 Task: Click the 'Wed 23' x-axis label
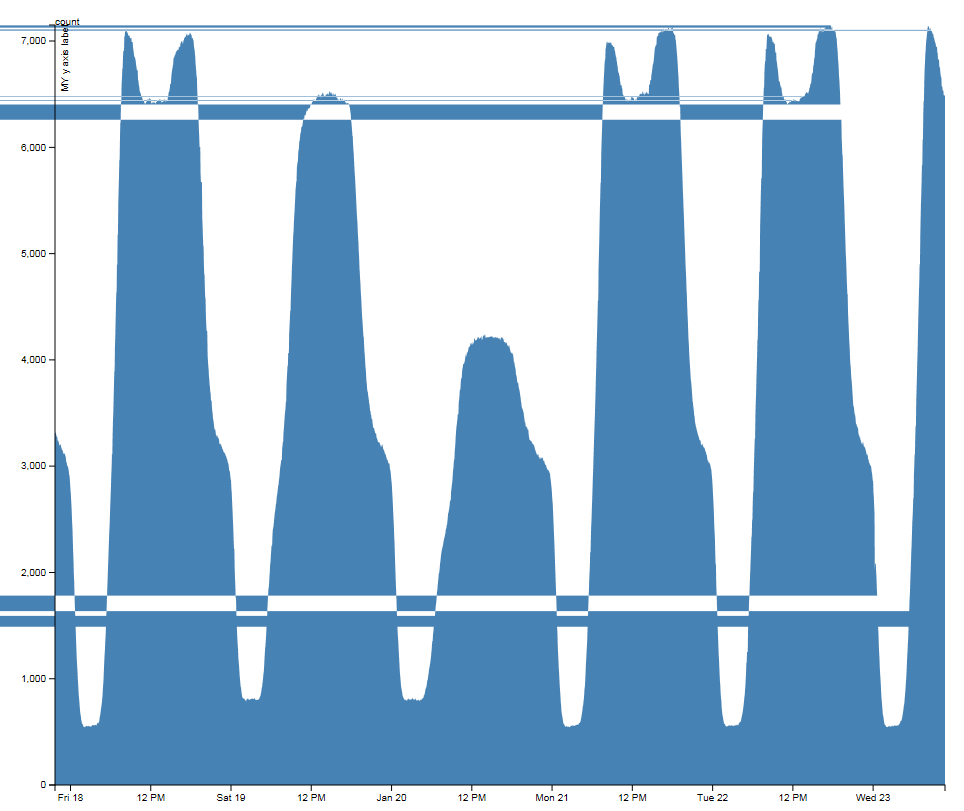pos(873,797)
